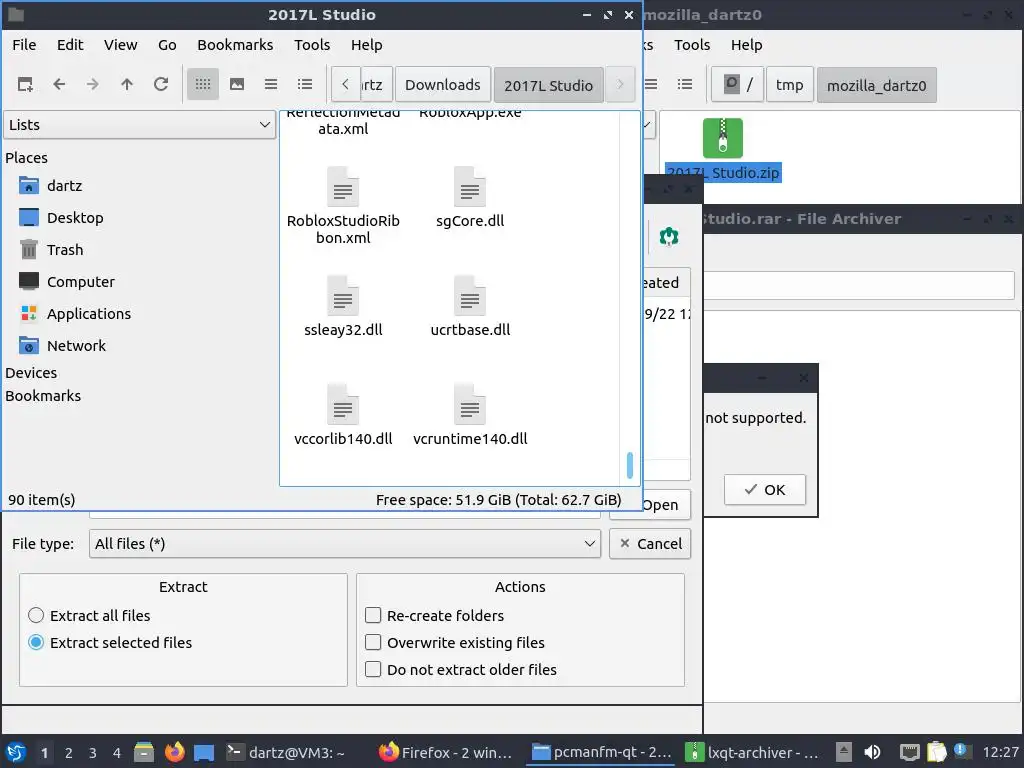Open Desktop in Places sidebar
Viewport: 1024px width, 768px height.
(x=75, y=217)
